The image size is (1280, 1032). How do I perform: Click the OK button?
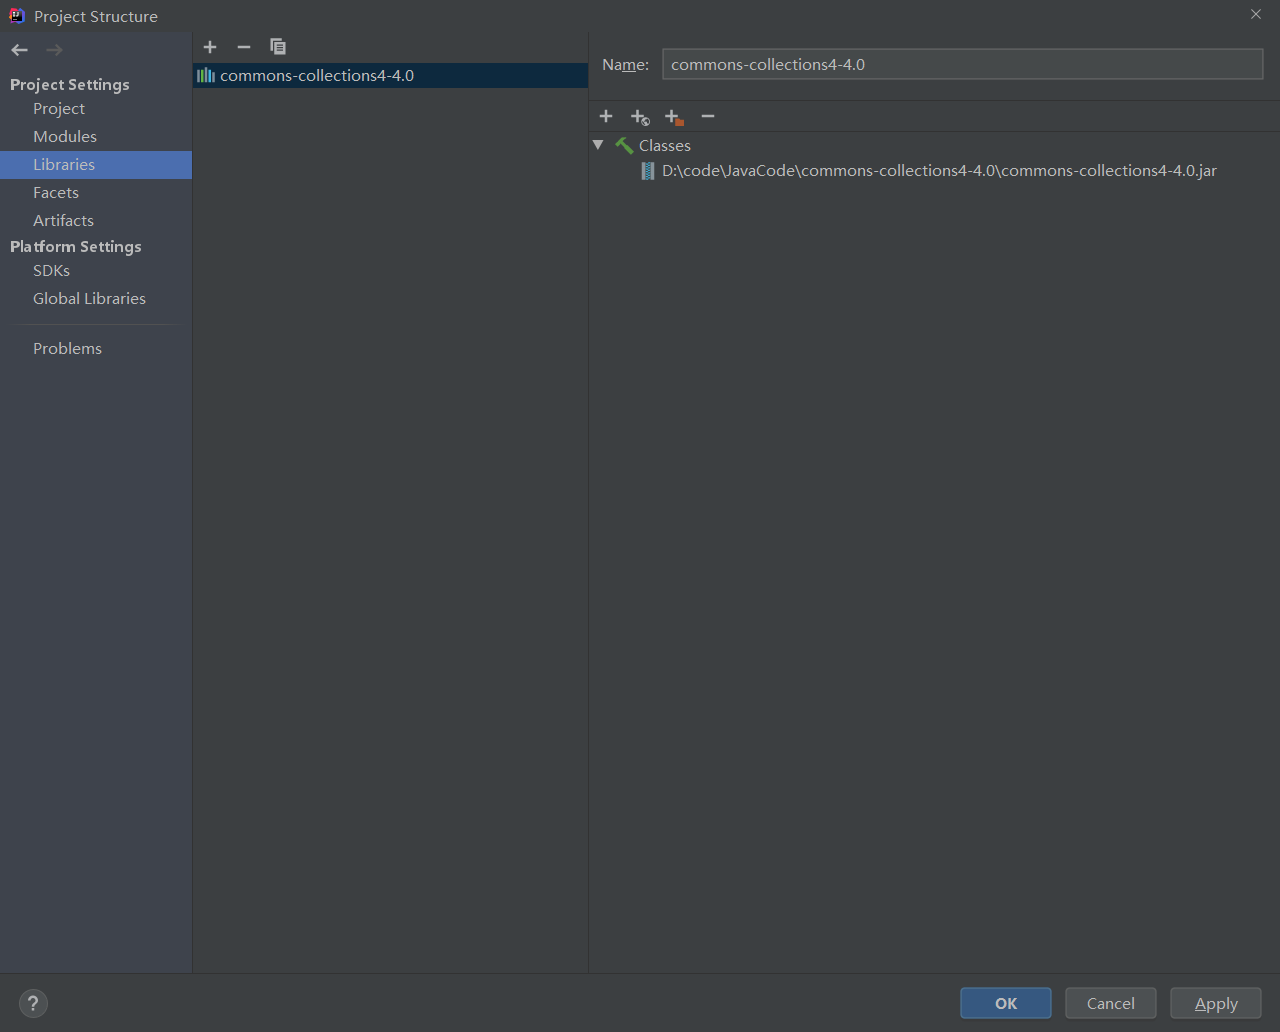point(1006,1003)
